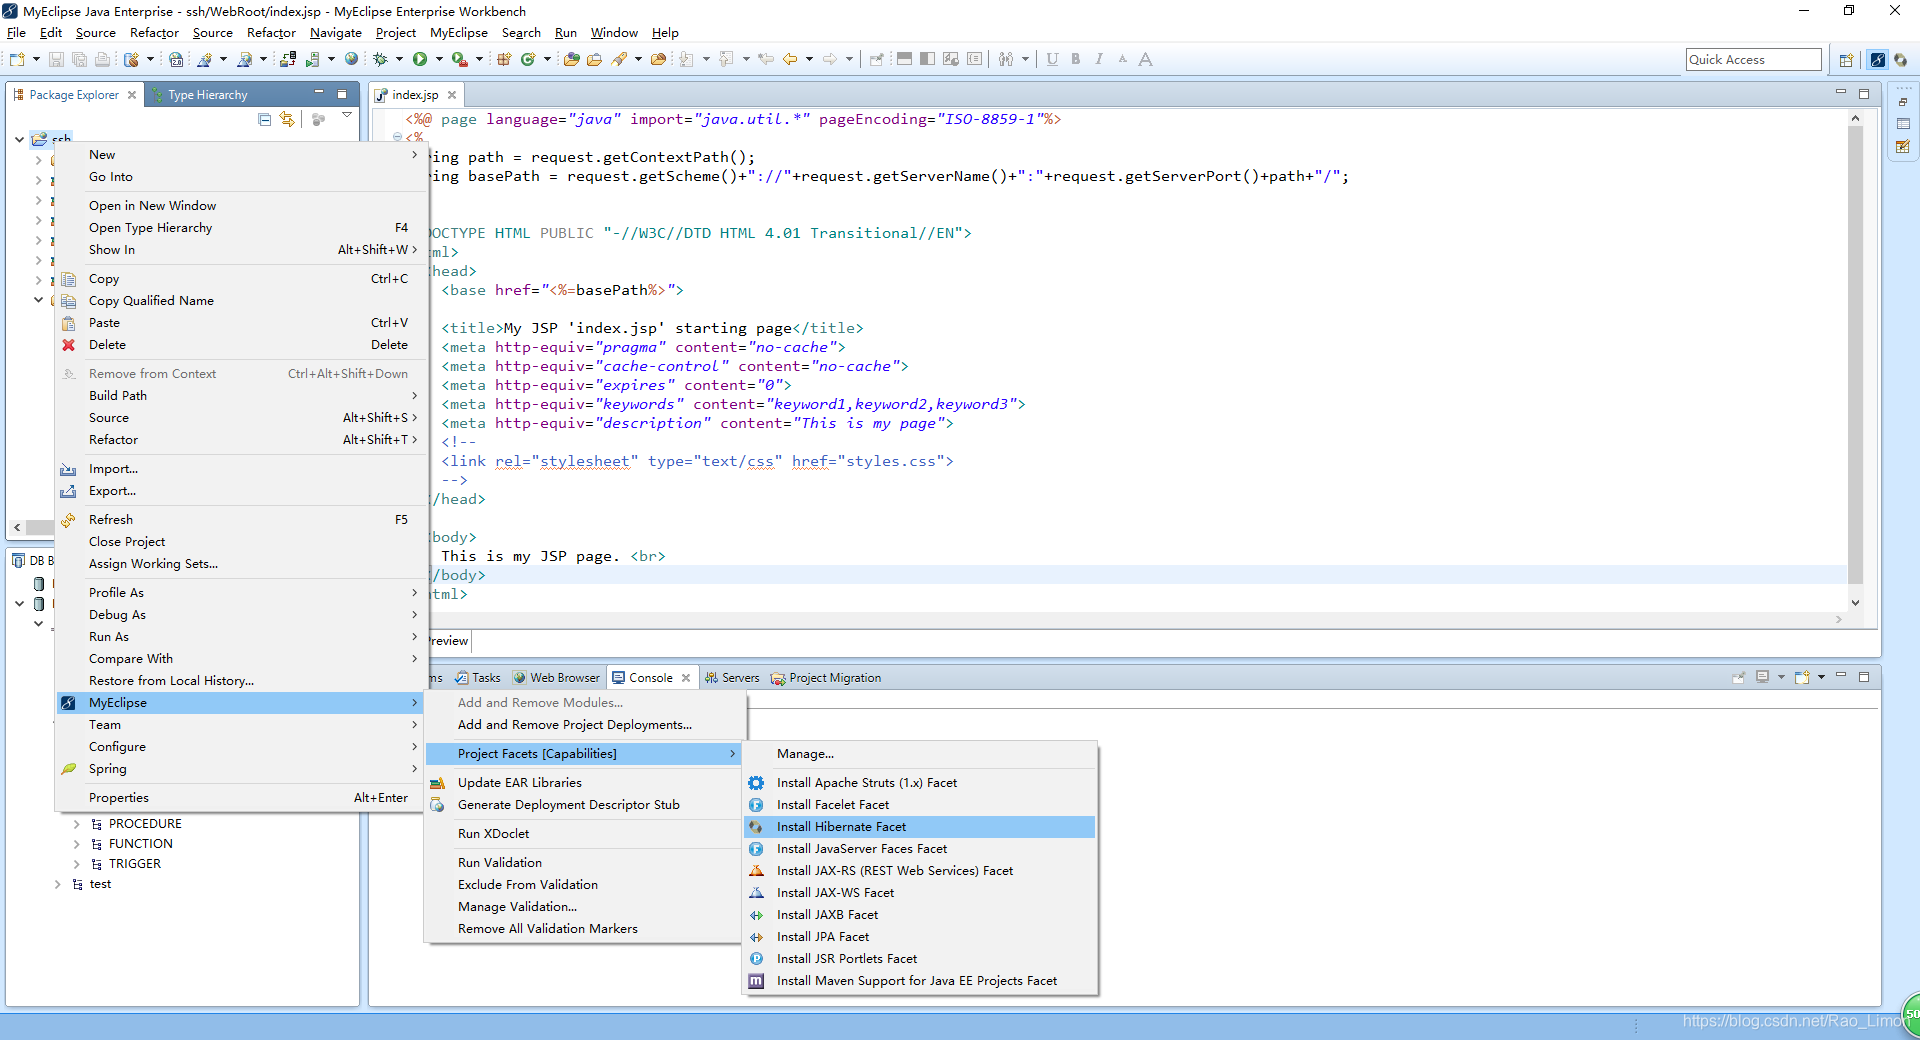This screenshot has height=1040, width=1920.
Task: Collapse the ssh project tree node
Action: tap(19, 140)
